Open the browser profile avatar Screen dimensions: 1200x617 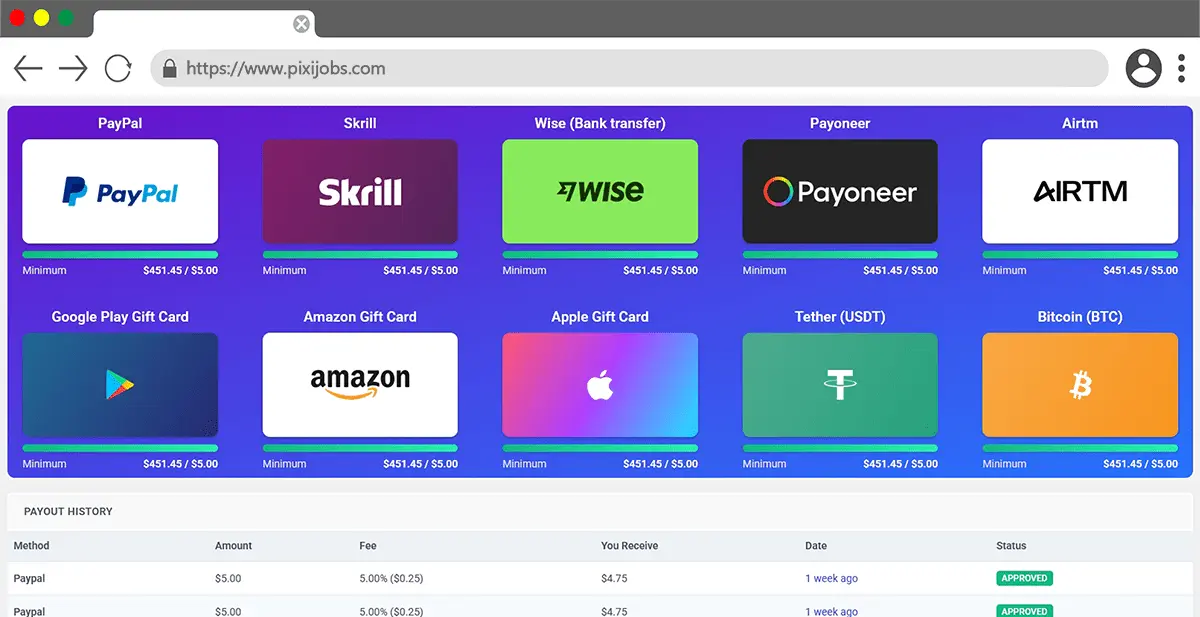(x=1143, y=68)
